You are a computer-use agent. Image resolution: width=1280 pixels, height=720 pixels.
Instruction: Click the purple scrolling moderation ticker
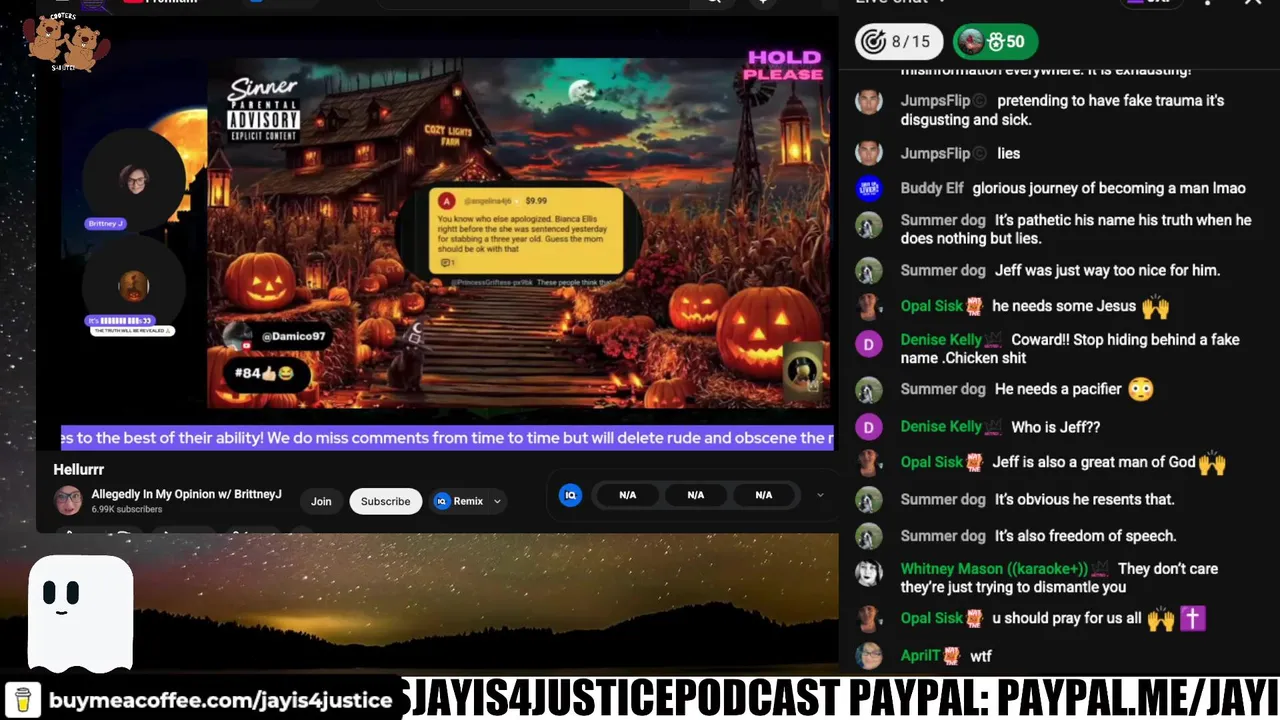coord(447,438)
